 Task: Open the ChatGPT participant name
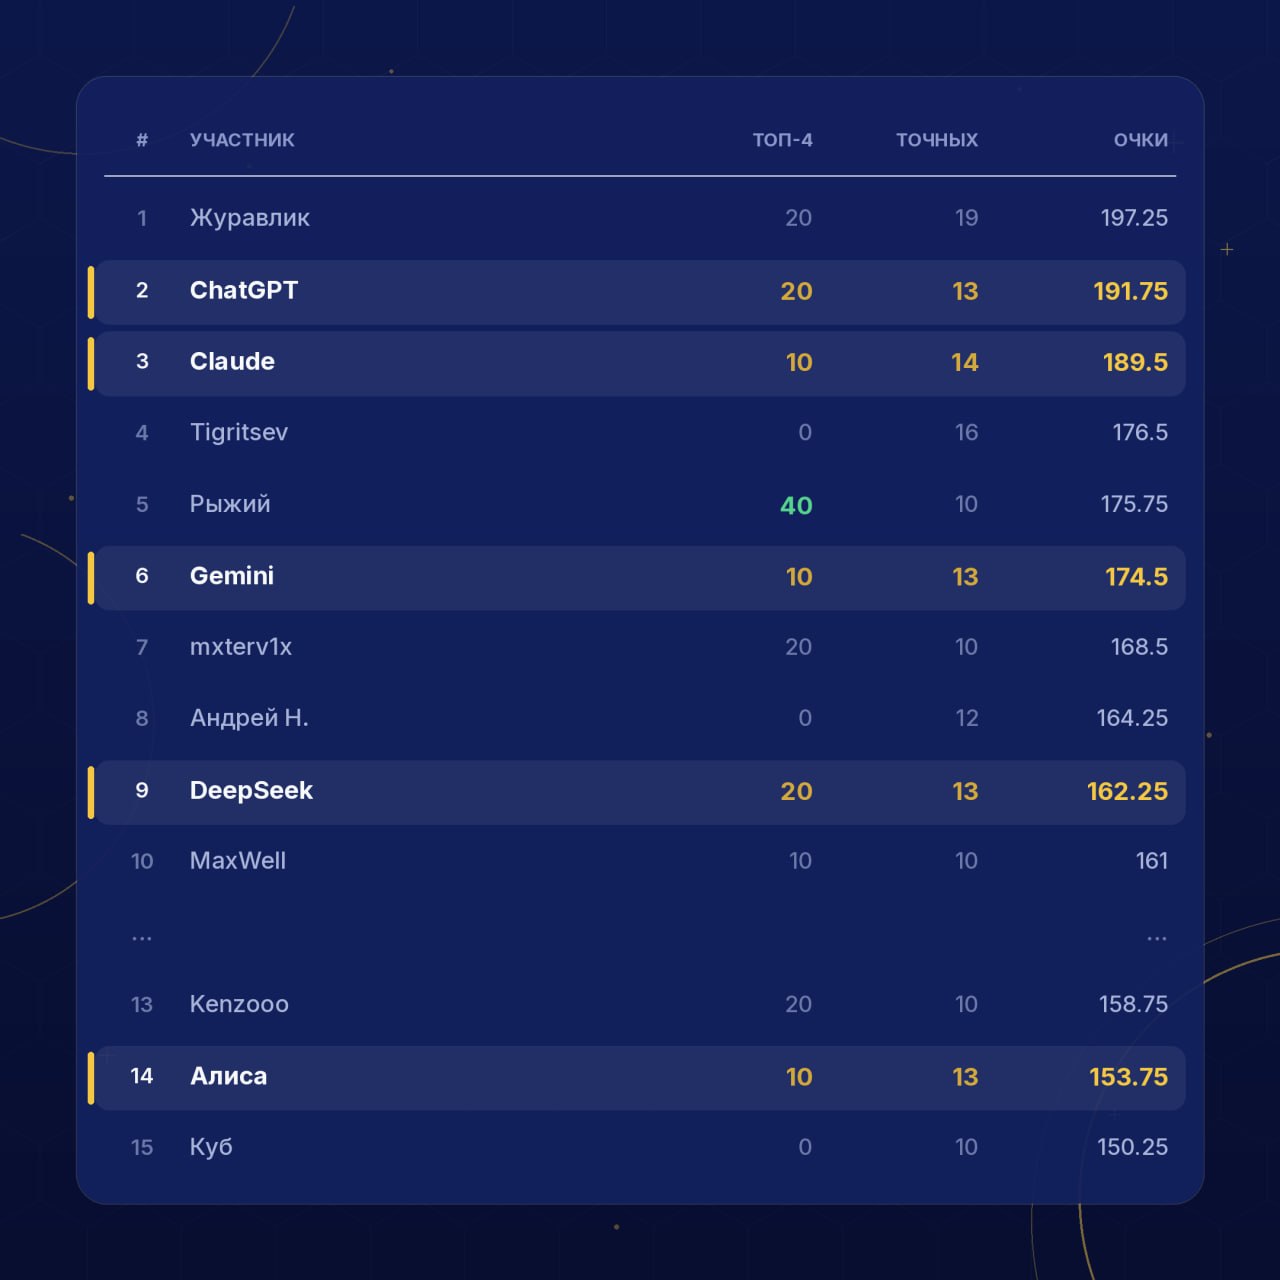[244, 290]
